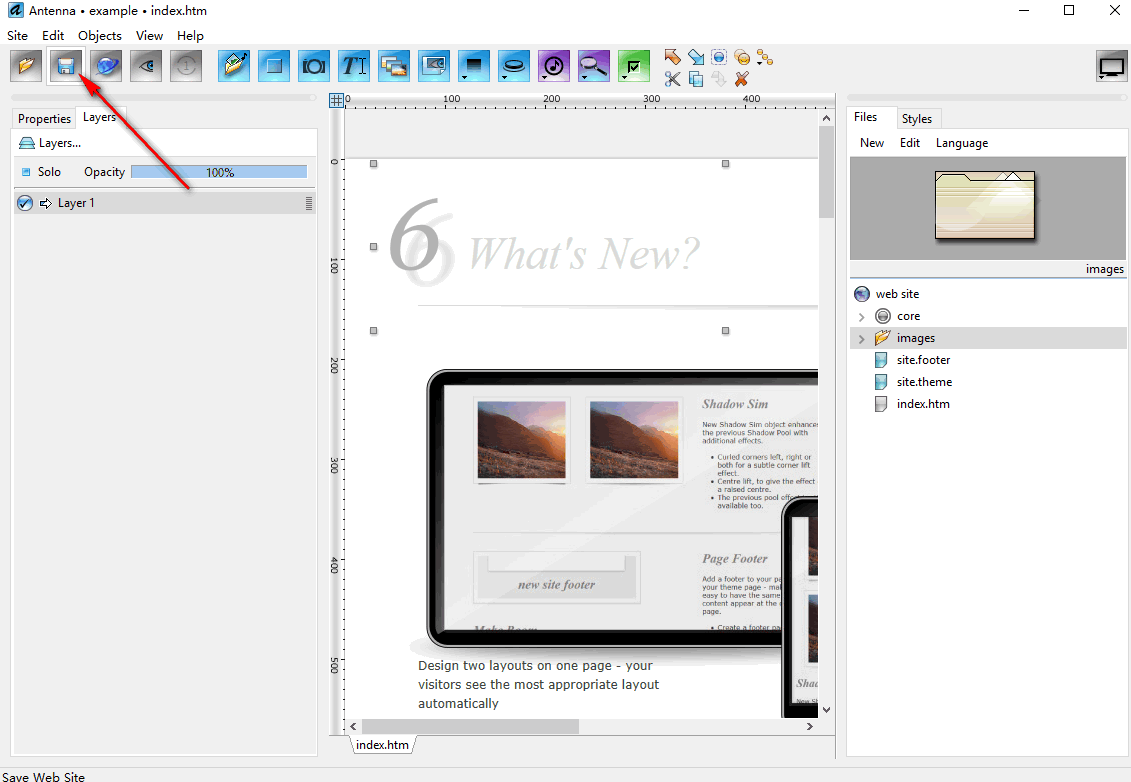Image resolution: width=1131 pixels, height=782 pixels.
Task: Click Language in the Files panel
Action: (962, 143)
